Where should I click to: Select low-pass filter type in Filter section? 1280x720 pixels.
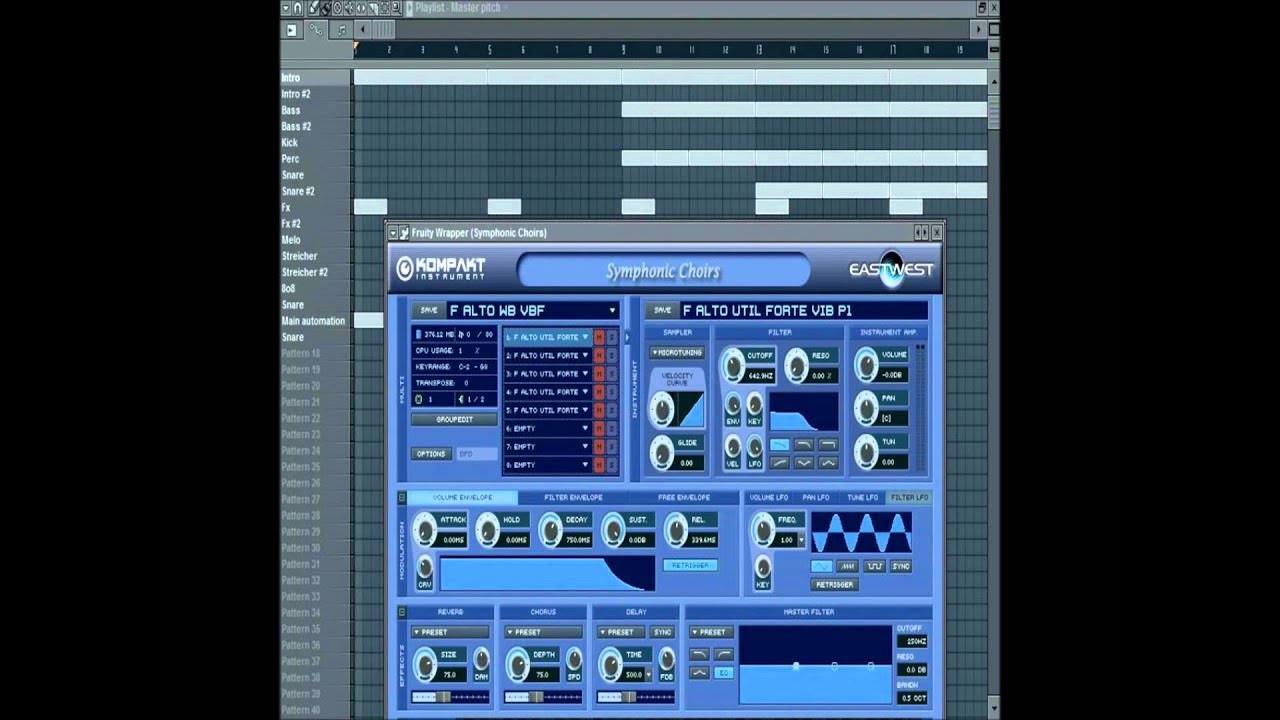click(779, 444)
